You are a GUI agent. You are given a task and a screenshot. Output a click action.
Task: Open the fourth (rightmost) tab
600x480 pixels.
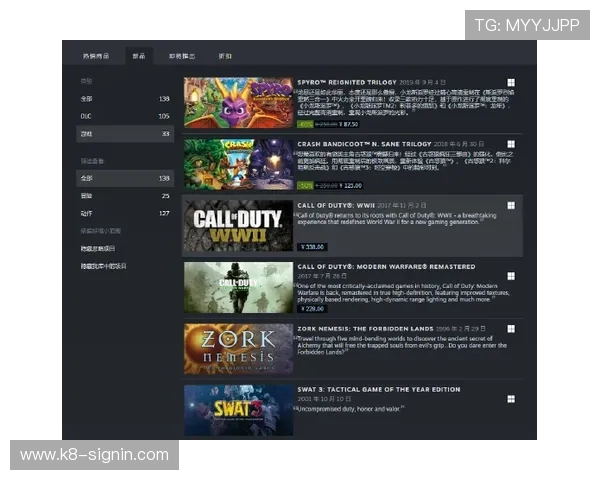[225, 57]
